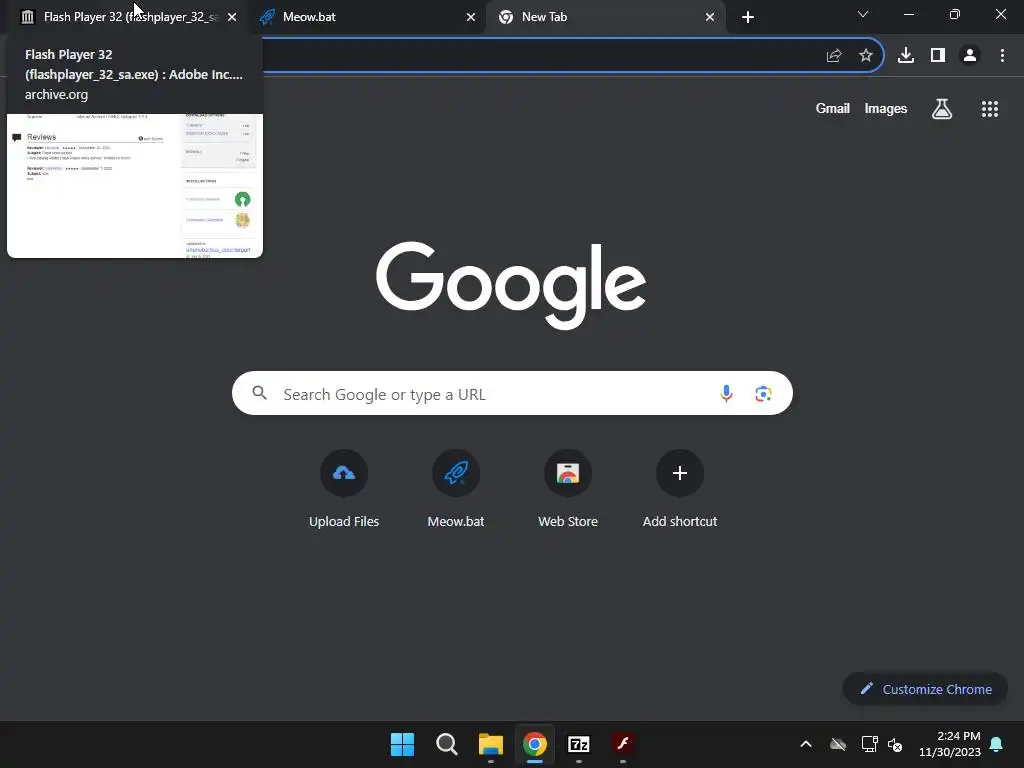Click the Google search box
This screenshot has width=1024, height=768.
pyautogui.click(x=512, y=394)
